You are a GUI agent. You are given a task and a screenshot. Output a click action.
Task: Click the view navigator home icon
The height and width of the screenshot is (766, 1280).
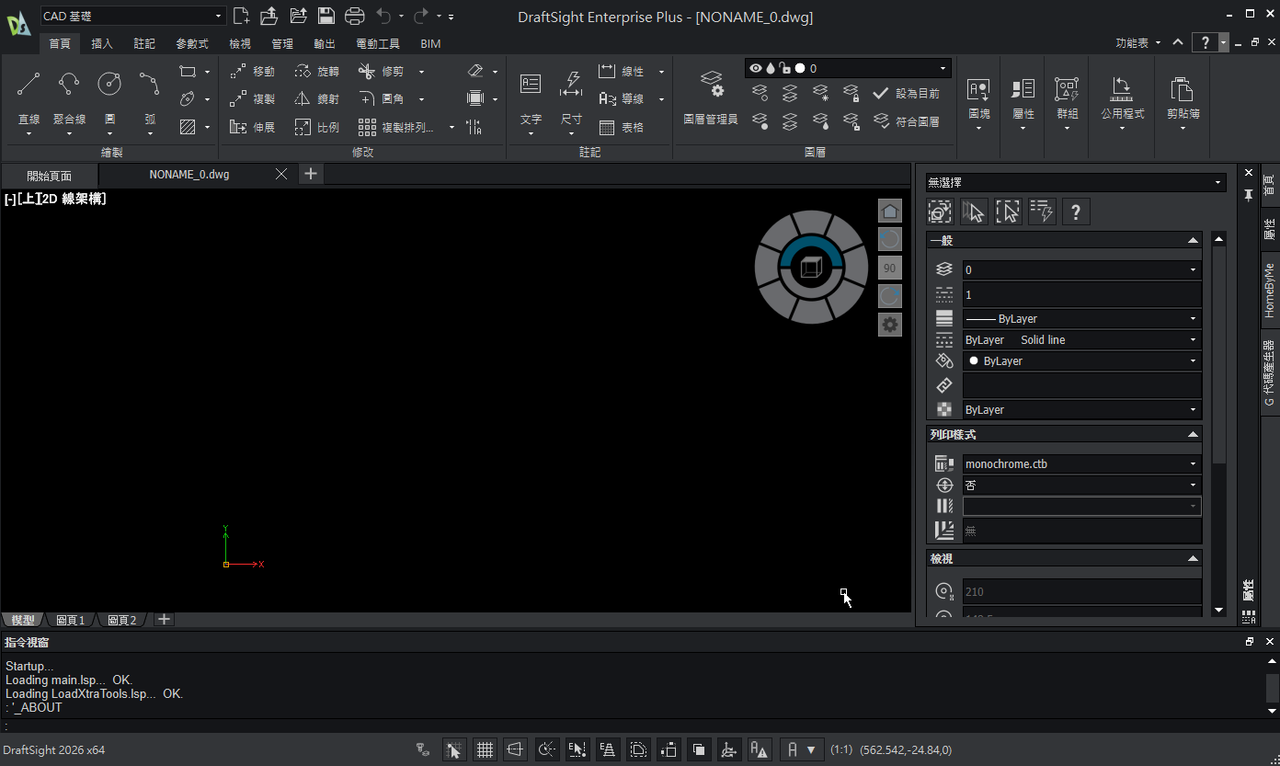coord(890,211)
